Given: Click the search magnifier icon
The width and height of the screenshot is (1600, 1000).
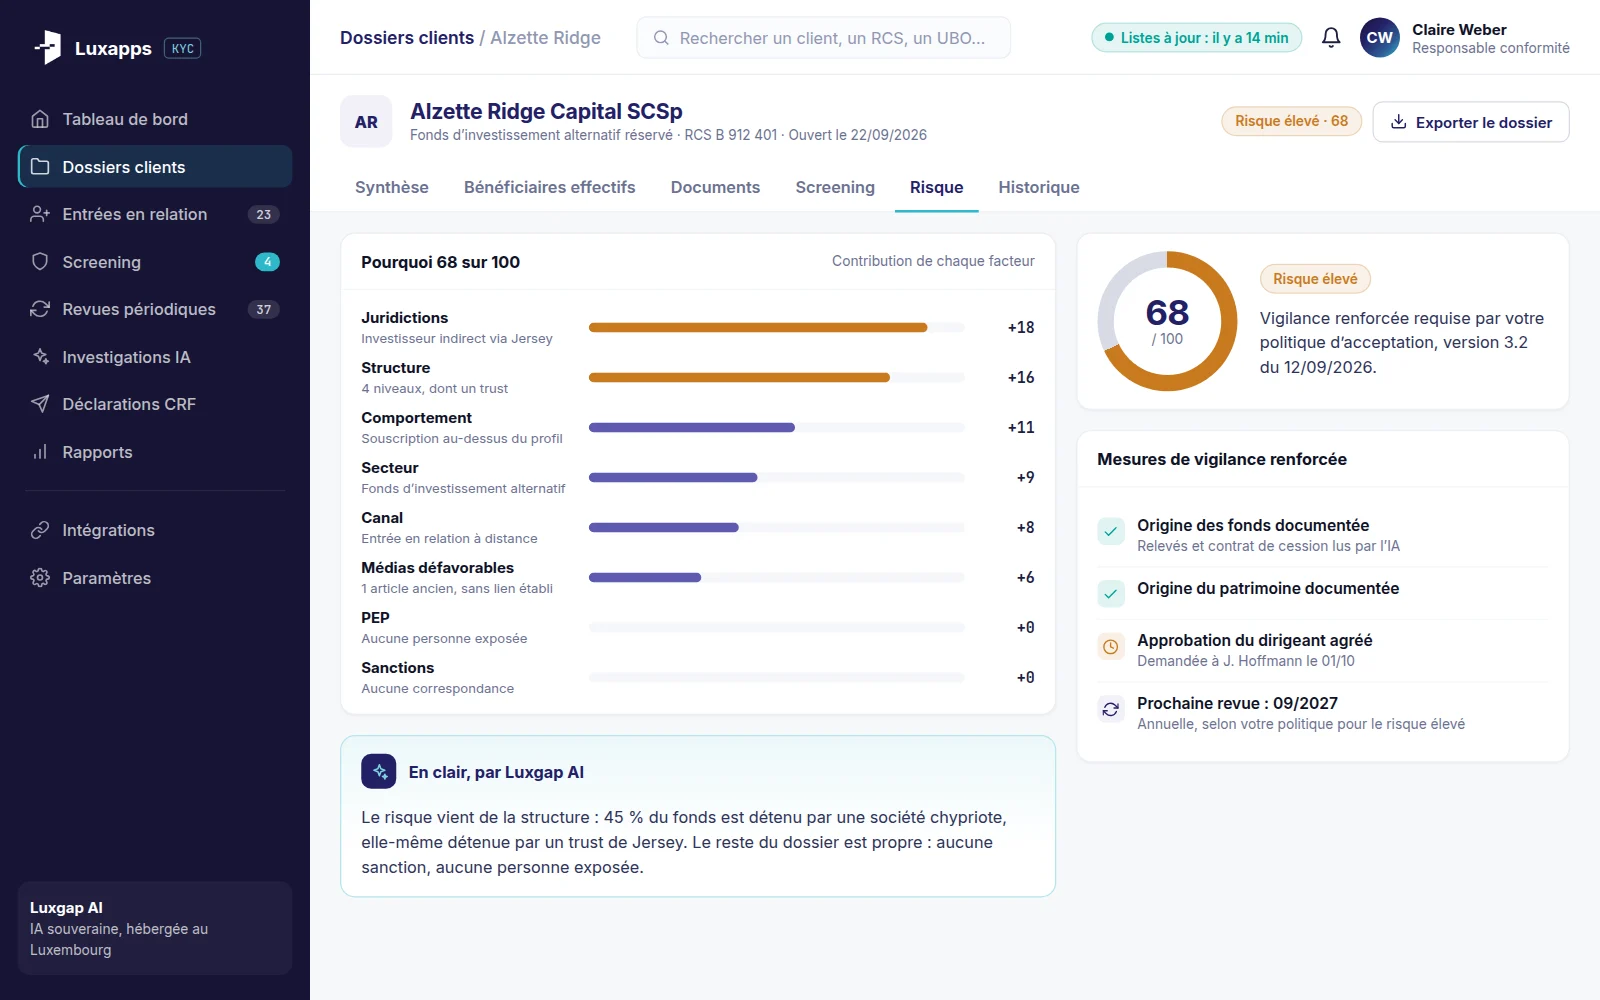Looking at the screenshot, I should pos(661,38).
